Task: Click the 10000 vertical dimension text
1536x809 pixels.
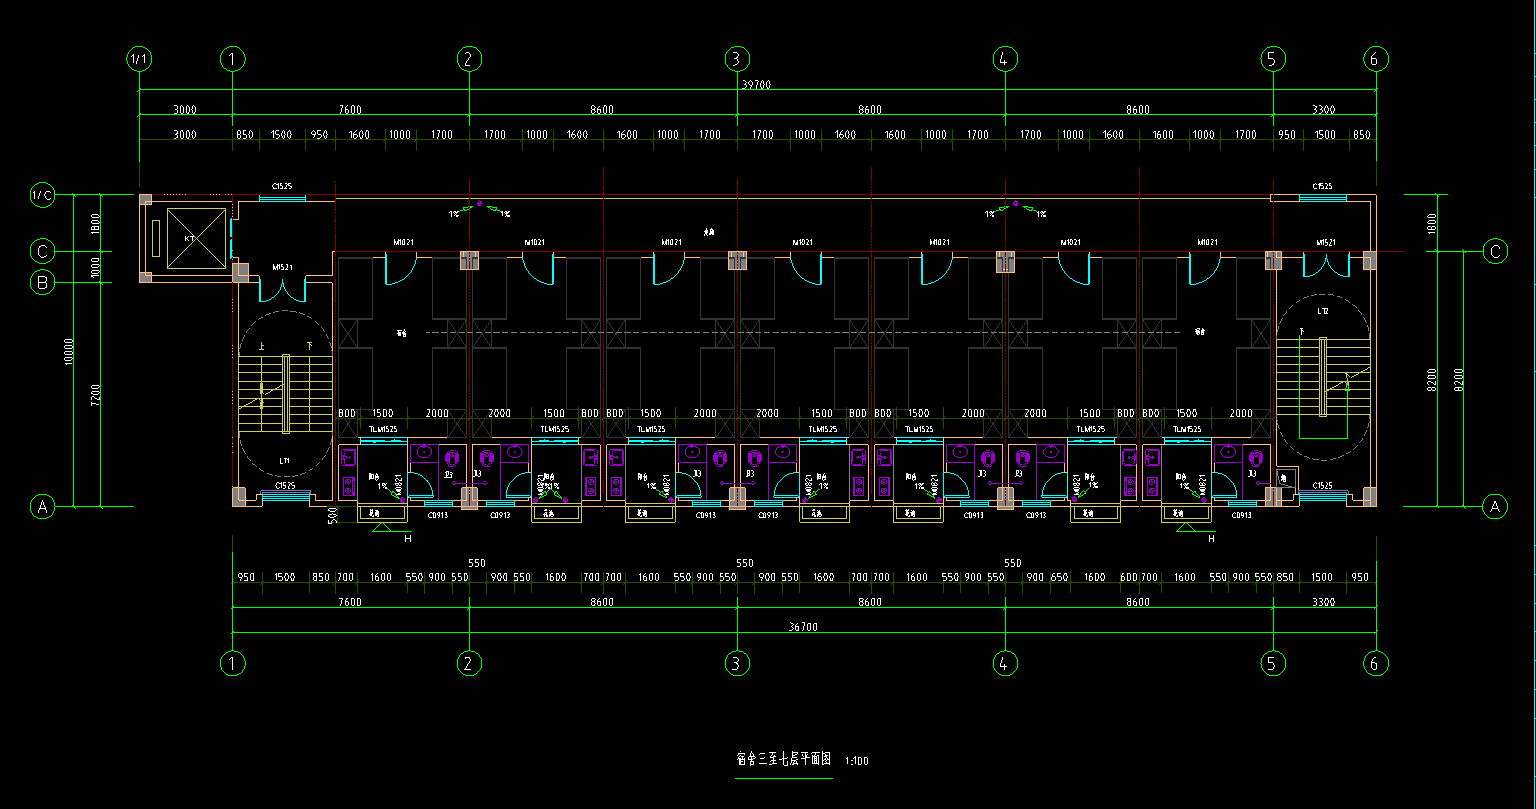Action: tap(69, 350)
